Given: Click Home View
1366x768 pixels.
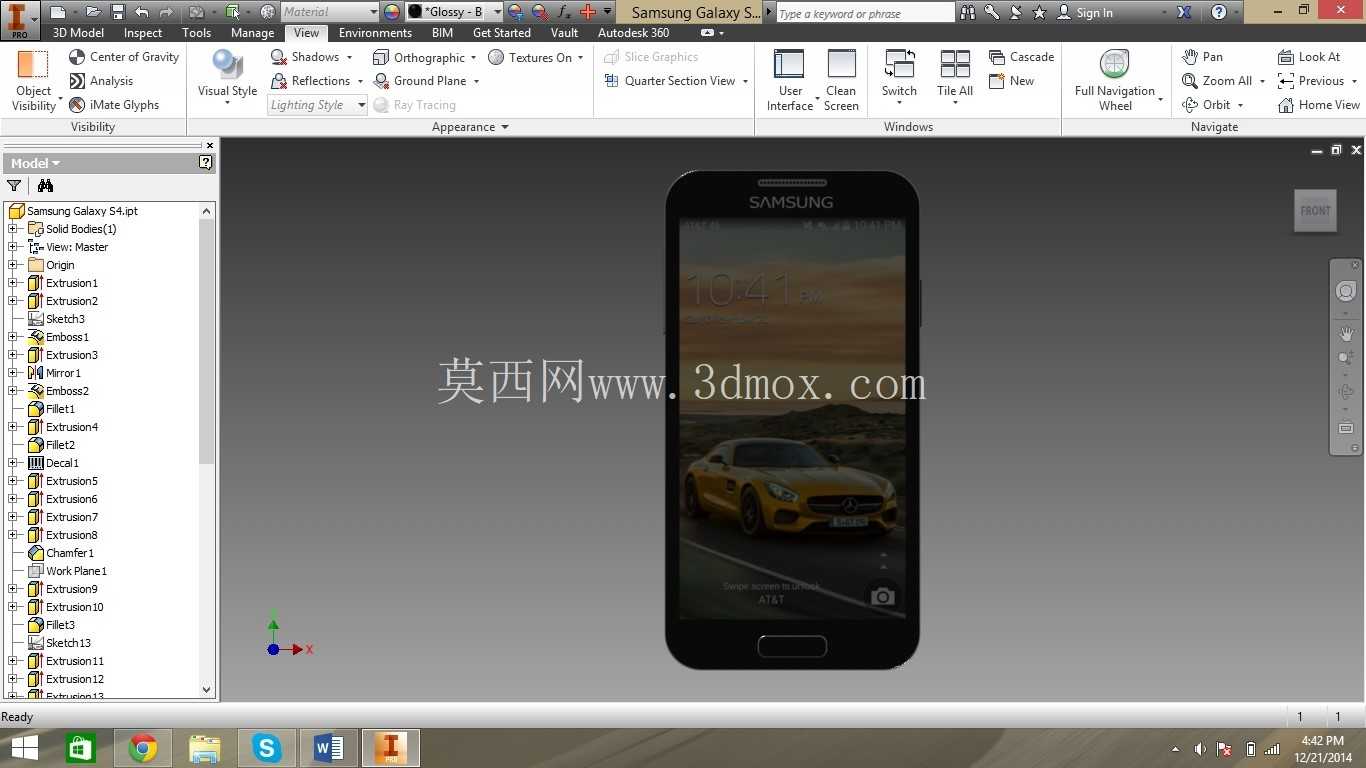Looking at the screenshot, I should pyautogui.click(x=1319, y=105).
